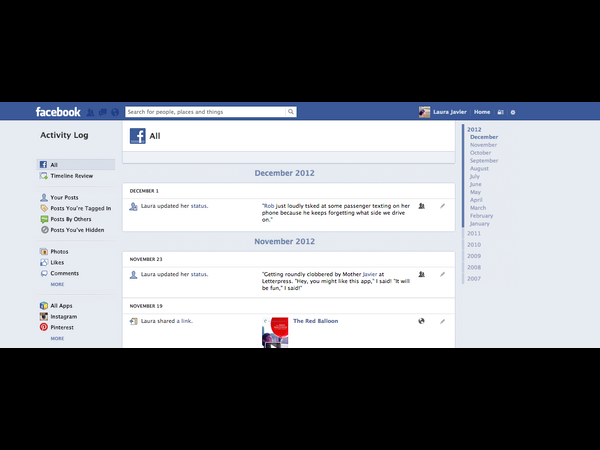Click the search magnifier button

(x=291, y=112)
